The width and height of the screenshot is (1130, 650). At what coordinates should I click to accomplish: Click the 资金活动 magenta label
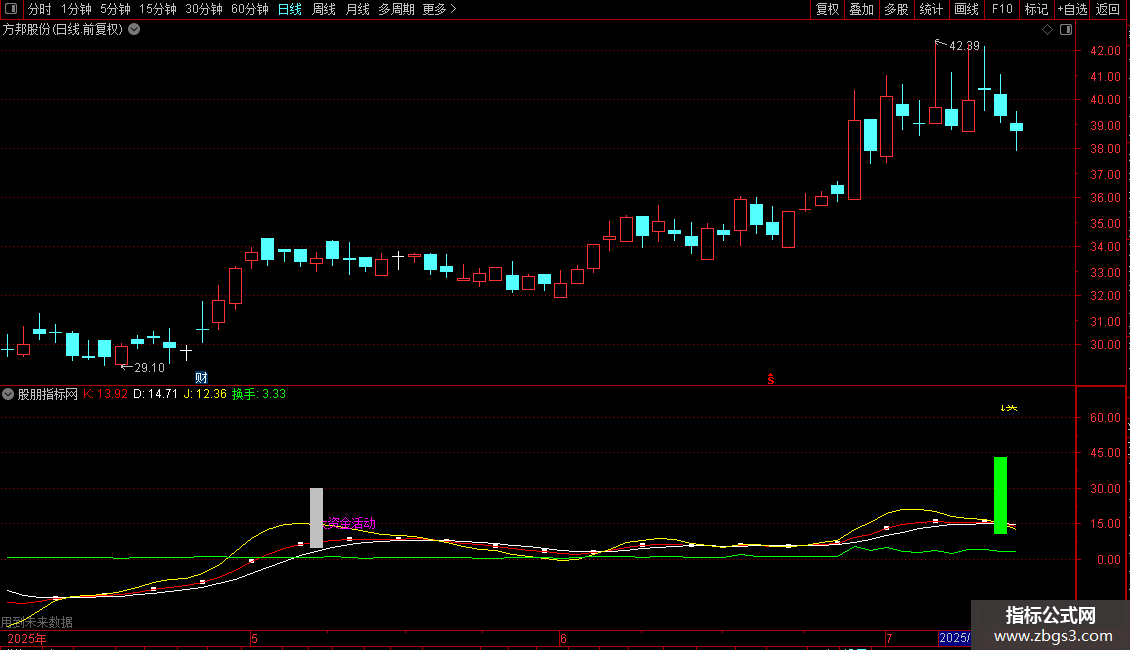click(351, 523)
